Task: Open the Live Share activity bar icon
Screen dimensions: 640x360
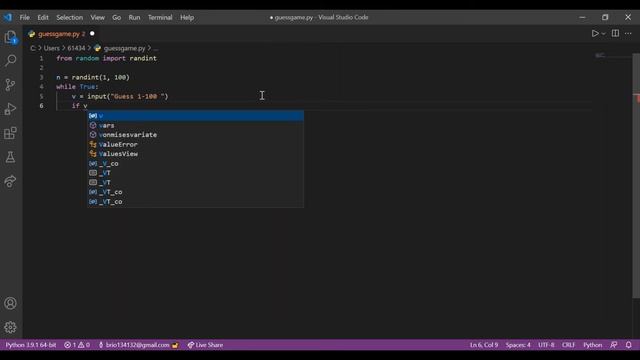Action: 11,181
